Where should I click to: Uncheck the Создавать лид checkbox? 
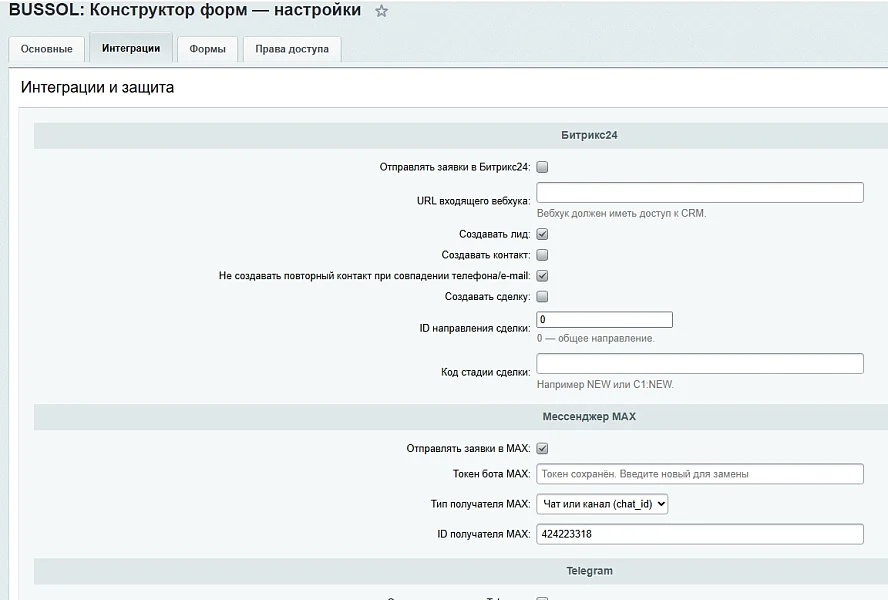[x=542, y=234]
